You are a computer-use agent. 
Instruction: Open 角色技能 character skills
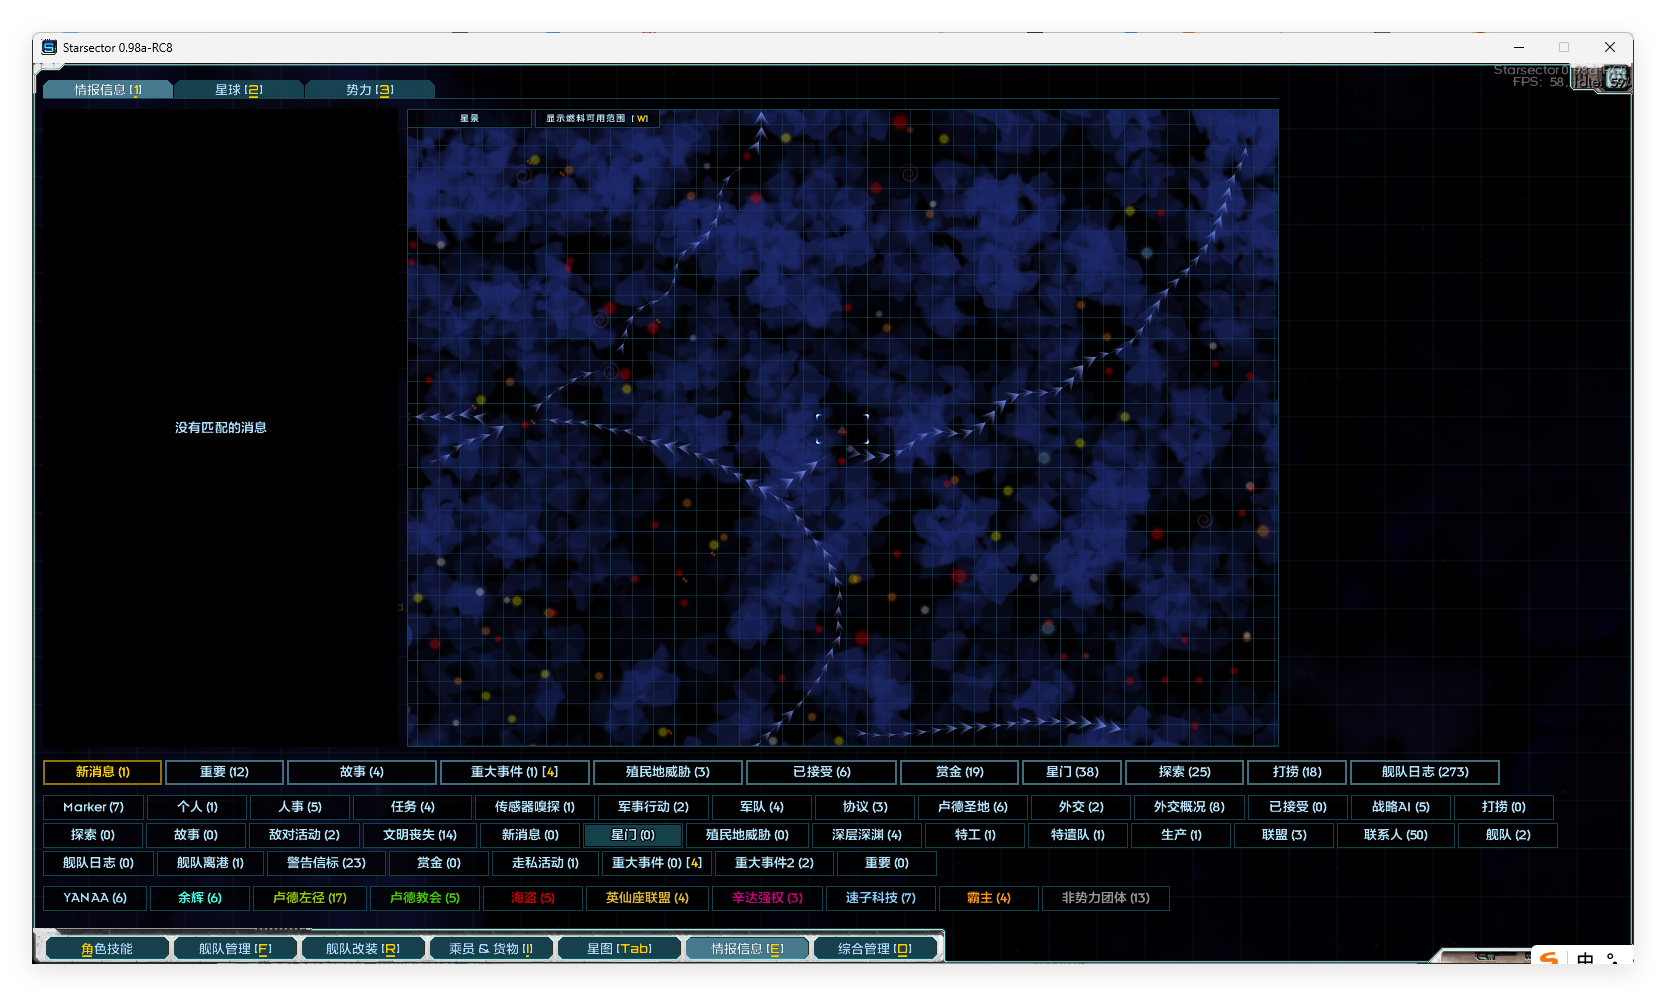pyautogui.click(x=107, y=948)
